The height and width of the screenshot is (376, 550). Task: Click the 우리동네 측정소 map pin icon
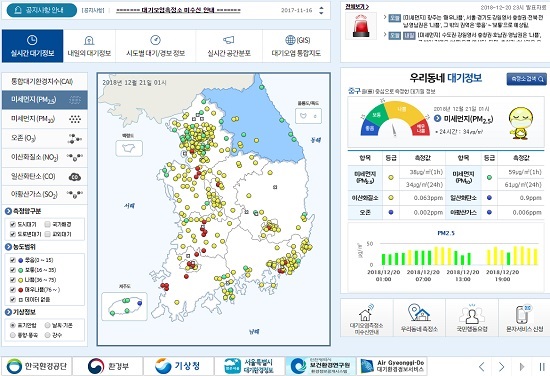tap(419, 313)
